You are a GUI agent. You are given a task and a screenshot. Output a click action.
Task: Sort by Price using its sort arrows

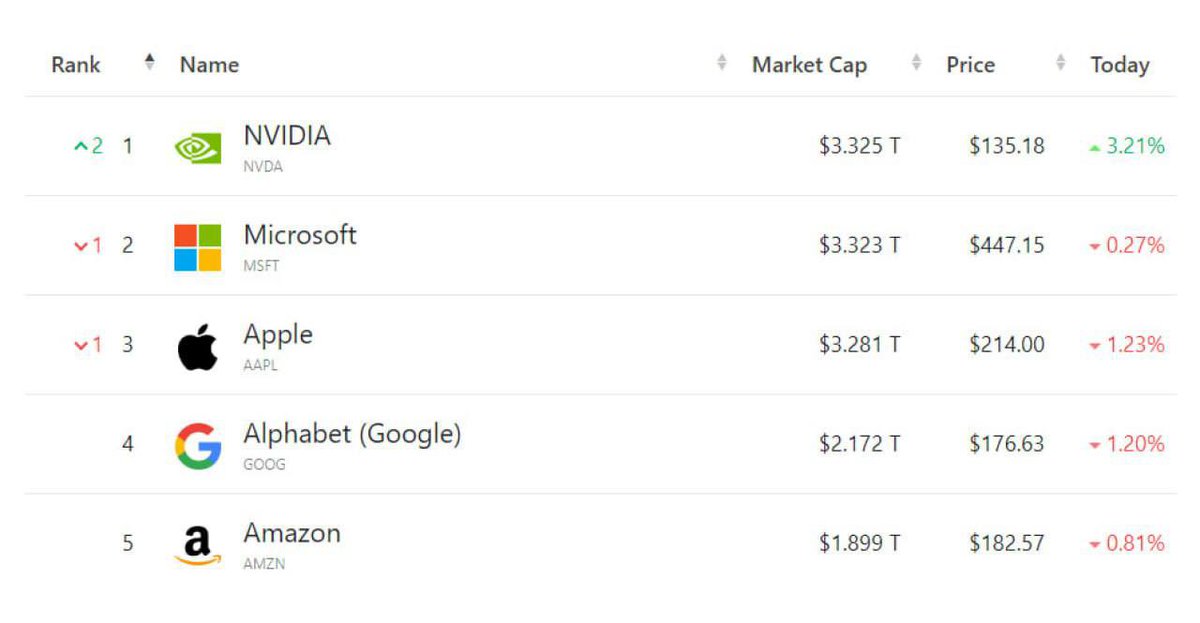point(1061,63)
